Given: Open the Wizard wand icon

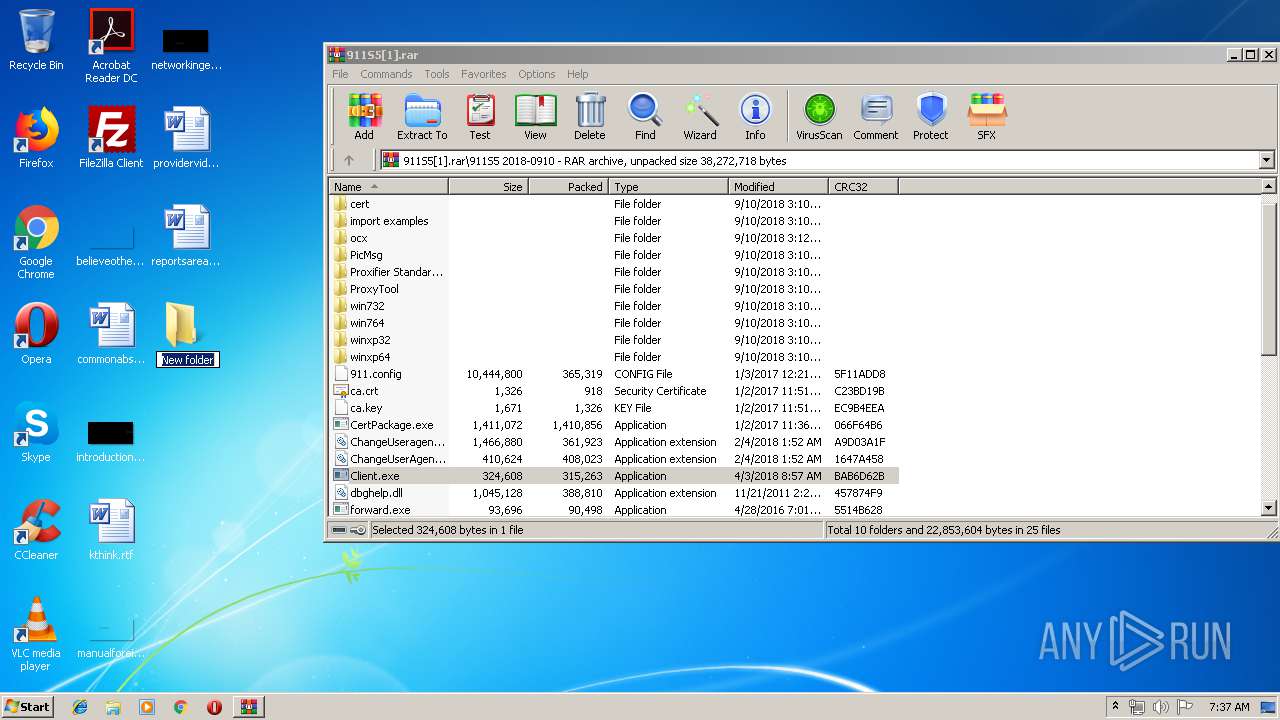Looking at the screenshot, I should click(700, 117).
